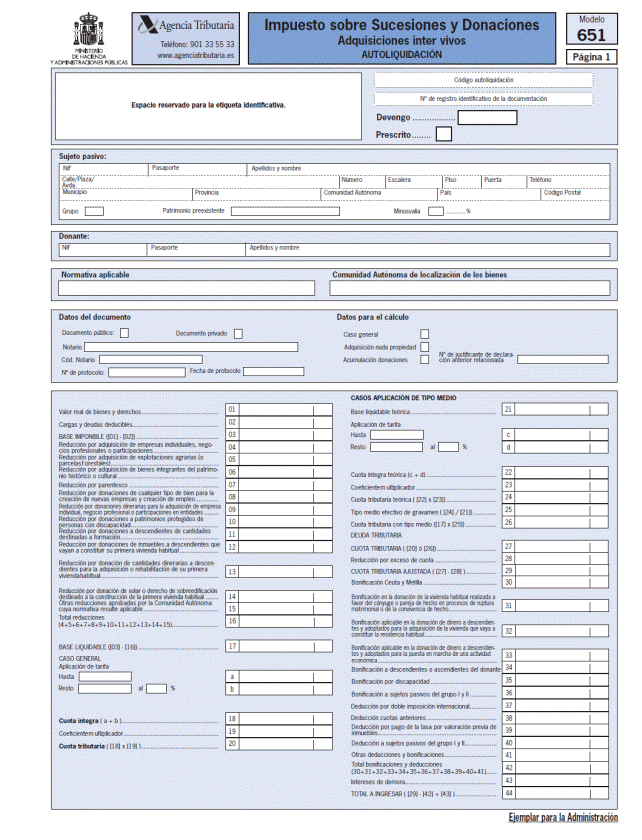The width and height of the screenshot is (642, 840).
Task: Click box b of Aplicación de tarifa
Action: coord(286,689)
